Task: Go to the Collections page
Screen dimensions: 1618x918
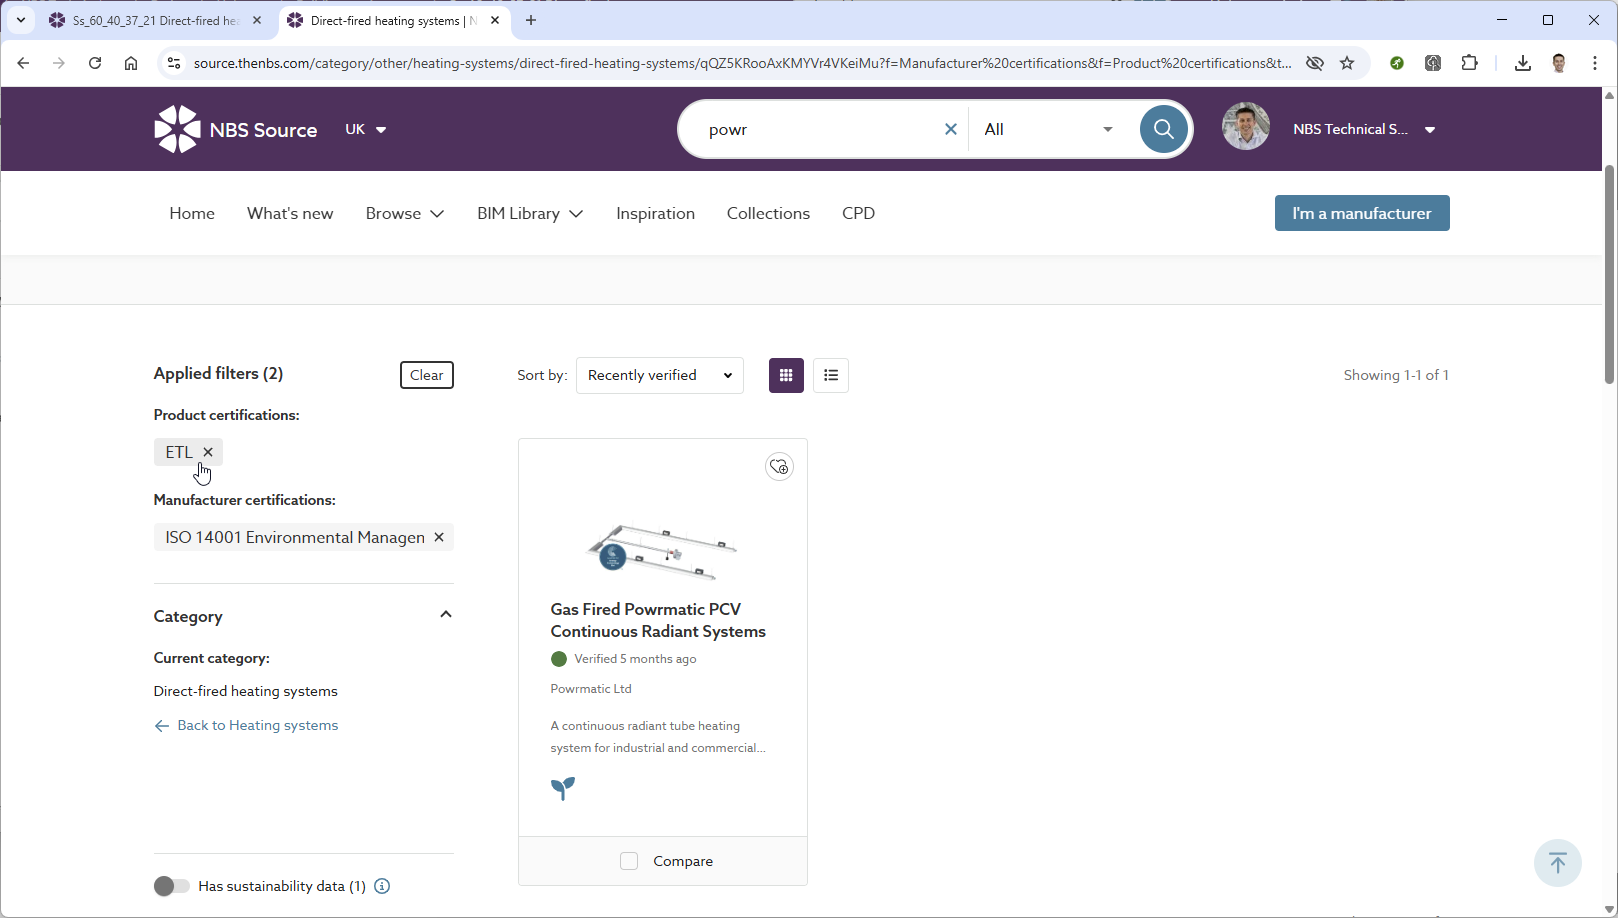Action: tap(768, 213)
